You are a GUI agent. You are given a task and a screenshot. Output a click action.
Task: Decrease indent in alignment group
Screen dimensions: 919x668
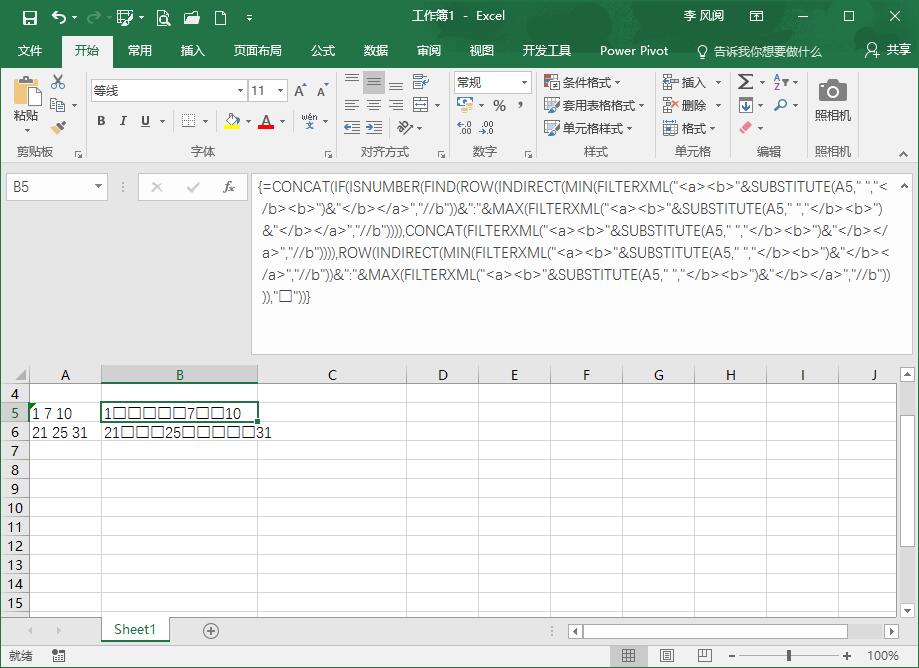click(352, 127)
